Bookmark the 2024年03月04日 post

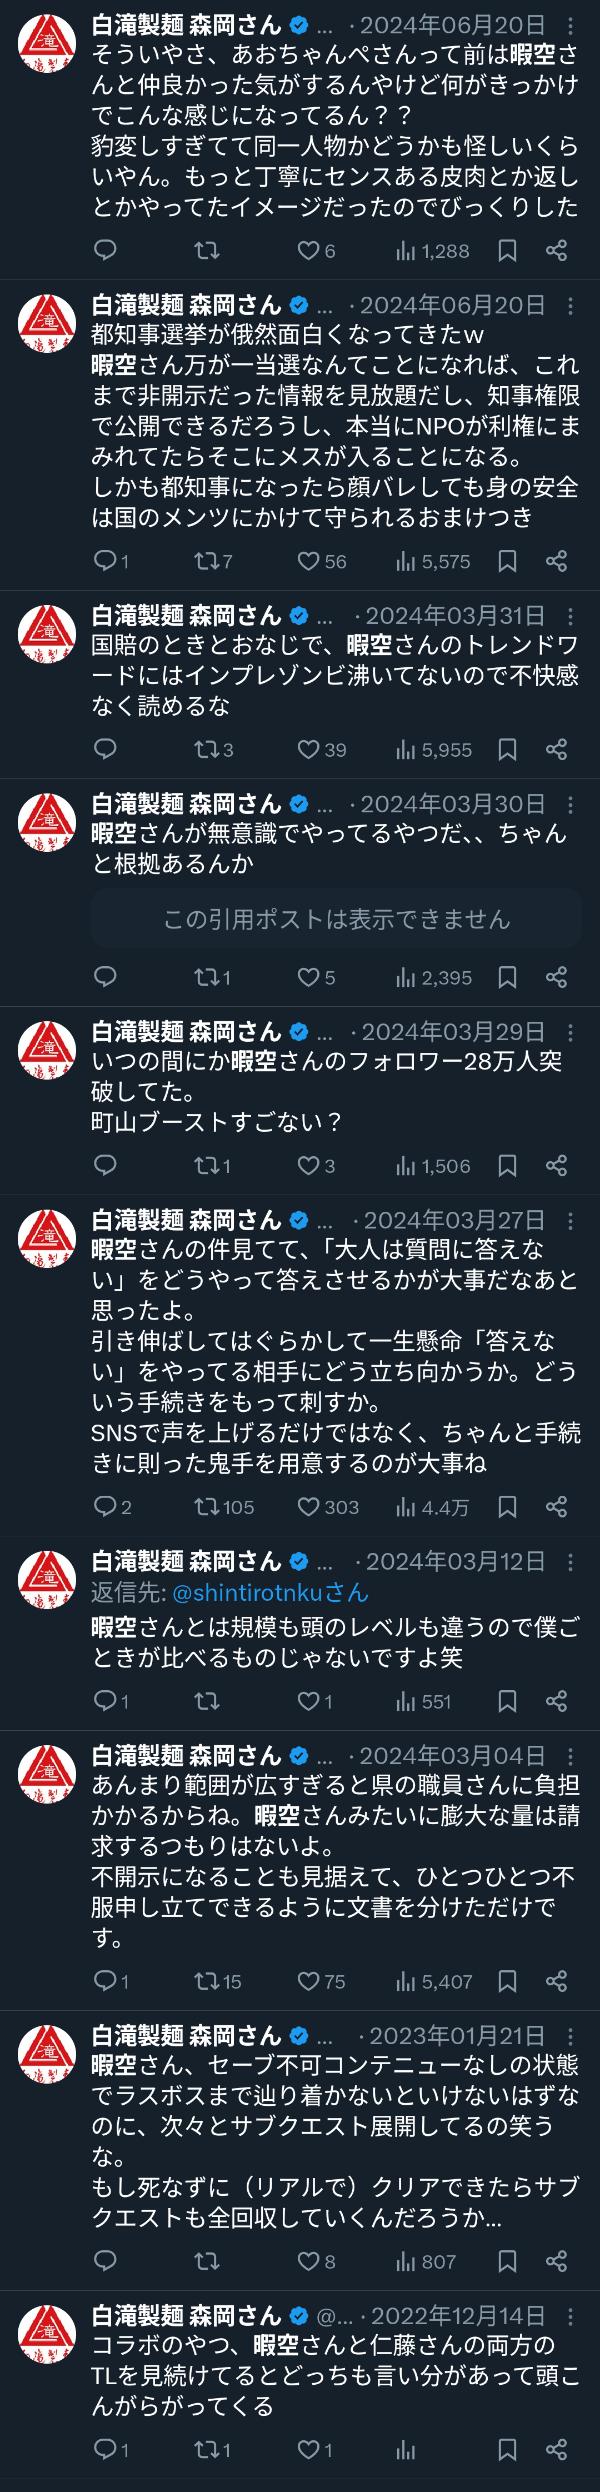coord(508,1981)
